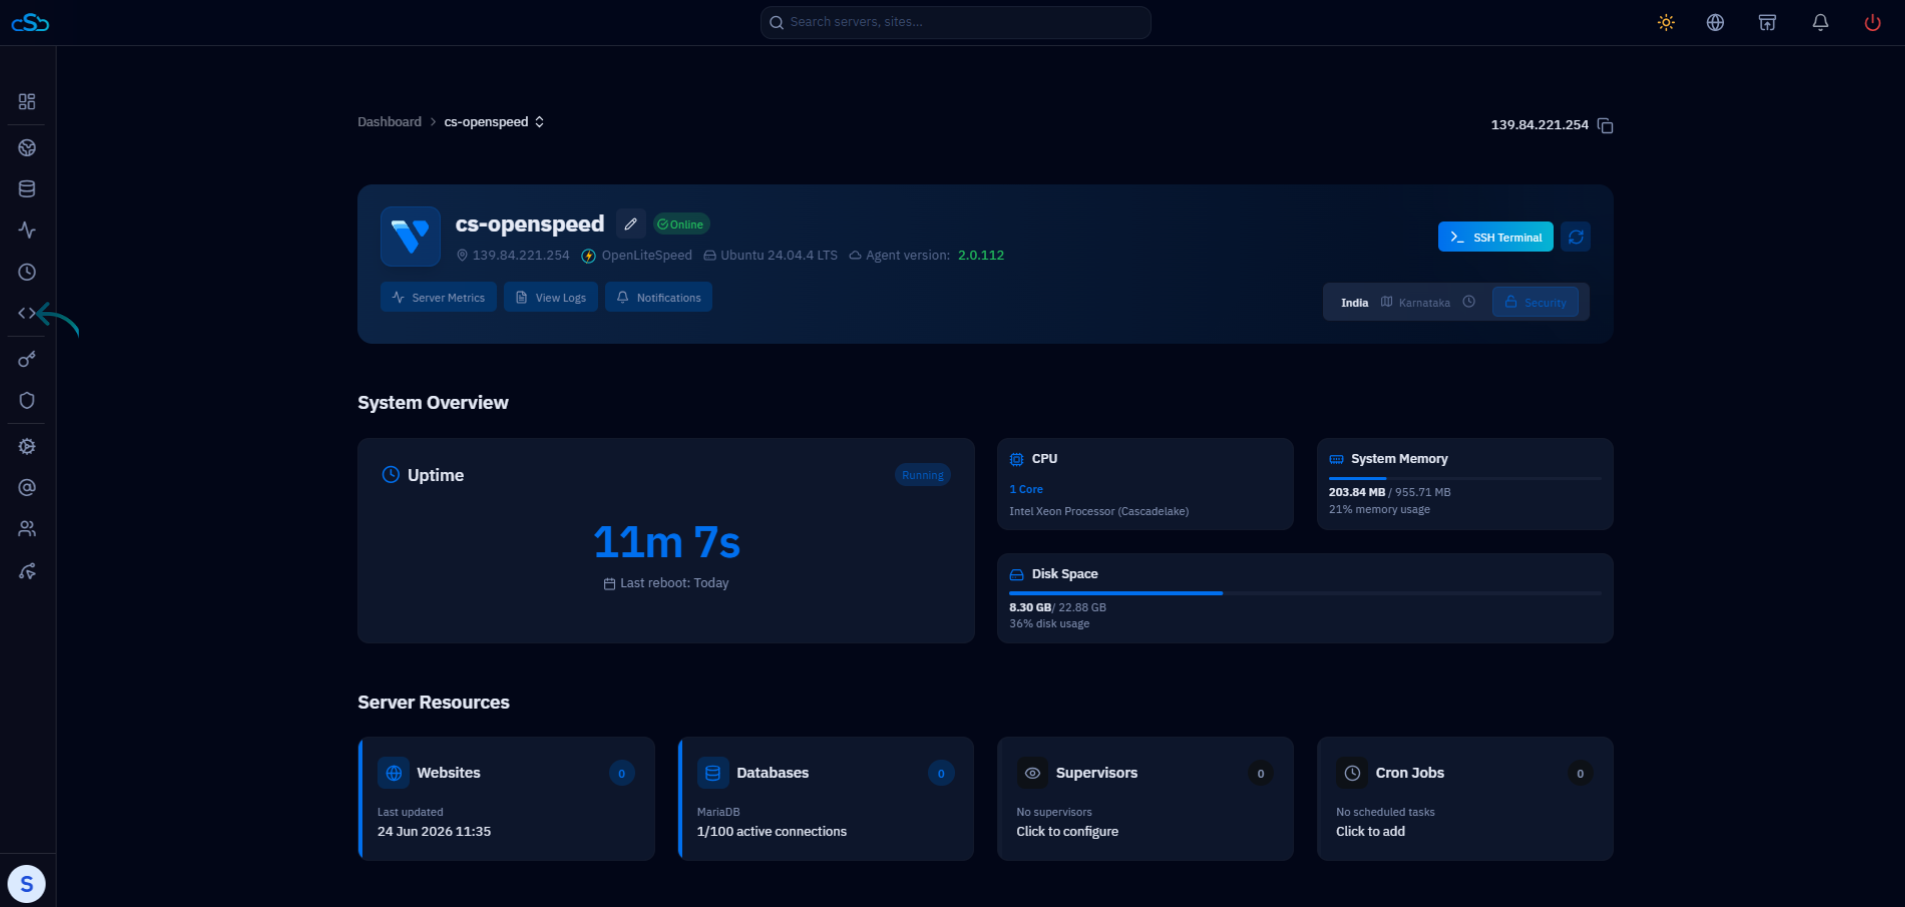Screen dimensions: 1905x907
Task: Click the System Memory usage bar
Action: pos(1464,478)
